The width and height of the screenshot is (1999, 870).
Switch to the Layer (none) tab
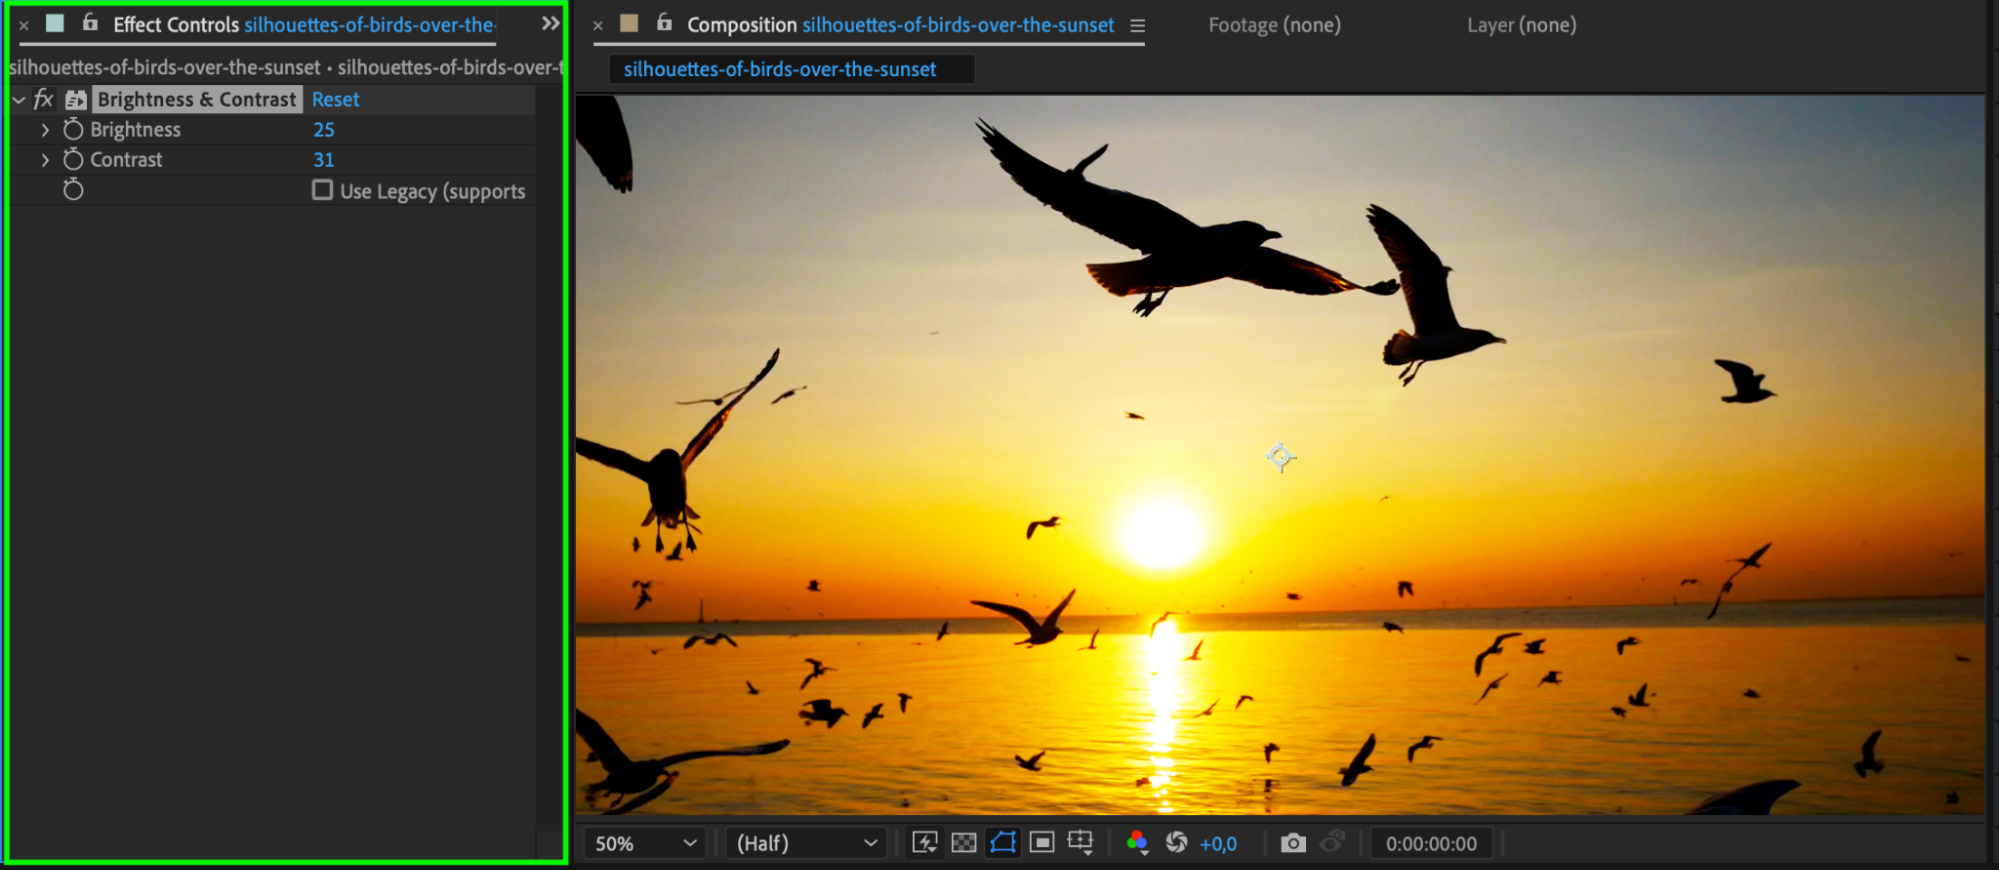[x=1521, y=24]
